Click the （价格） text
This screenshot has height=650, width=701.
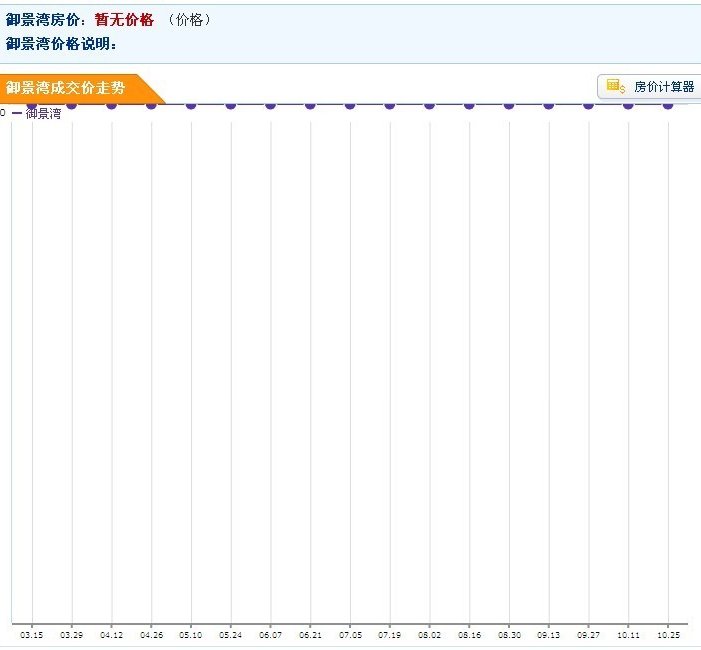click(x=190, y=20)
